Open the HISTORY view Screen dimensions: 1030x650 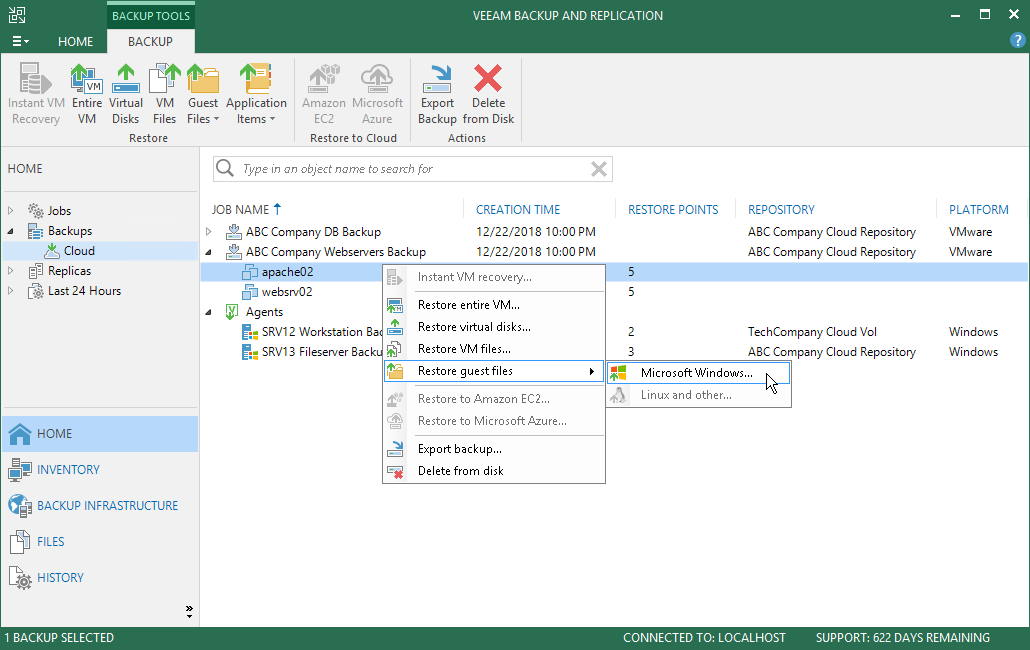(x=100, y=578)
